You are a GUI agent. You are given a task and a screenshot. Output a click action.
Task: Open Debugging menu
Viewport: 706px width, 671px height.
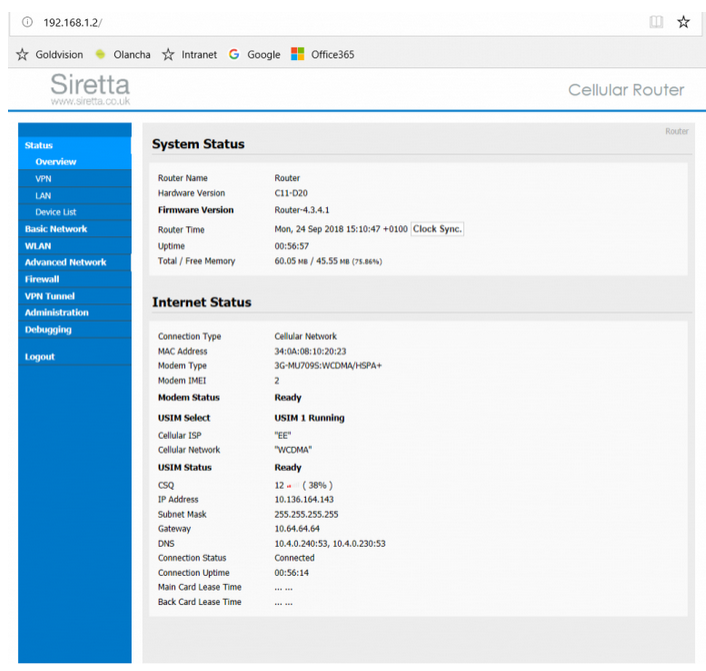coord(75,330)
